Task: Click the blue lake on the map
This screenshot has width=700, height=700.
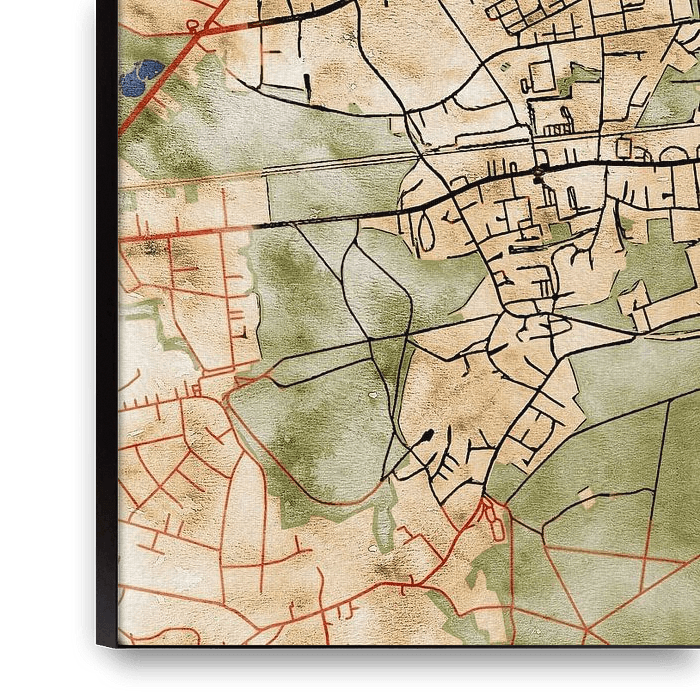Action: pos(141,77)
